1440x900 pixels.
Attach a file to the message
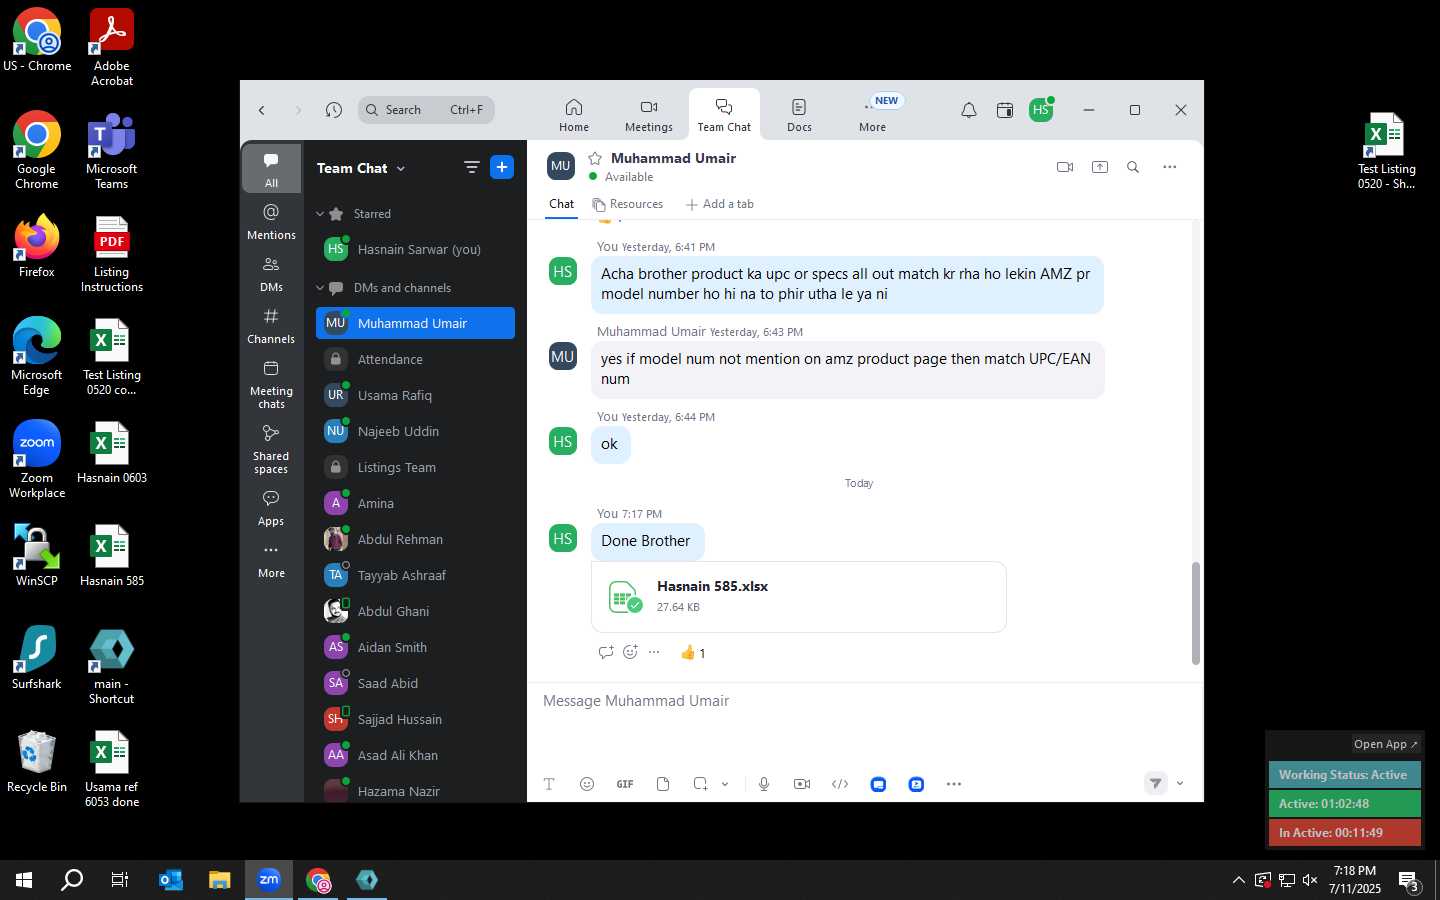point(663,784)
